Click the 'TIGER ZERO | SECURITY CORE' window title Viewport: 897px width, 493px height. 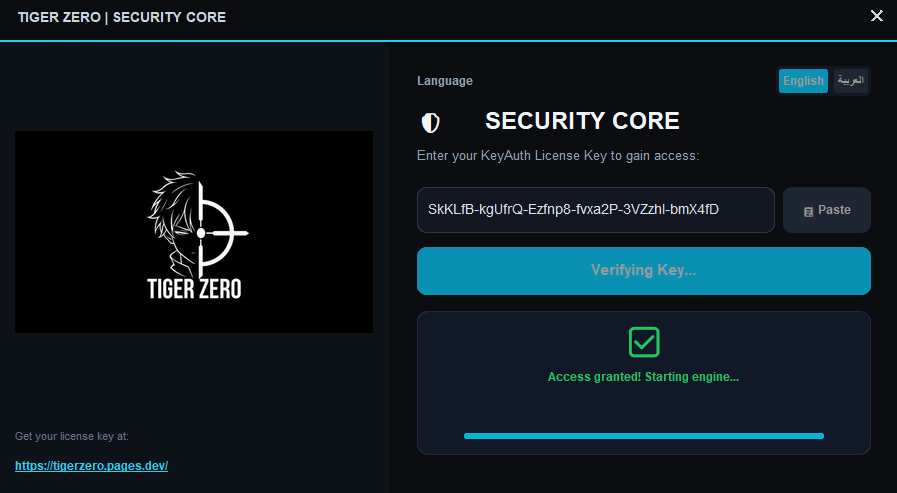[122, 17]
